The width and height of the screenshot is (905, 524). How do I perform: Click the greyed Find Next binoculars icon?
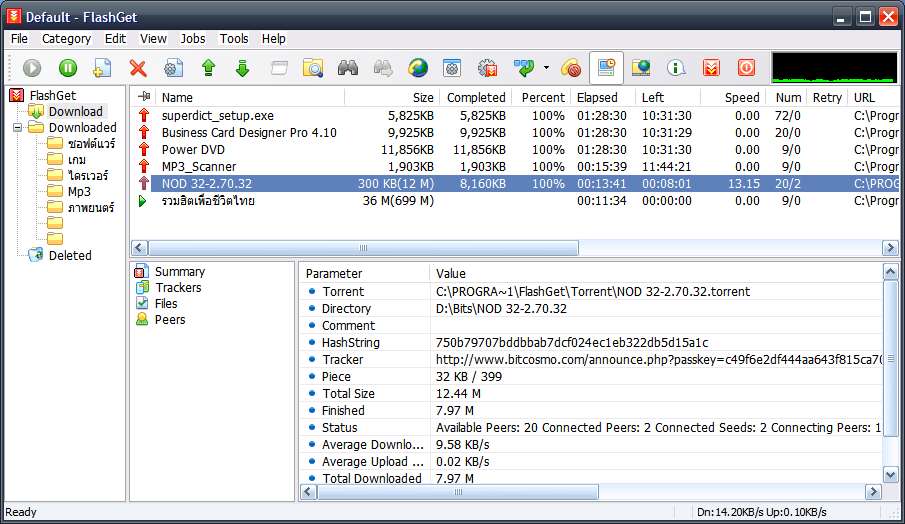383,68
